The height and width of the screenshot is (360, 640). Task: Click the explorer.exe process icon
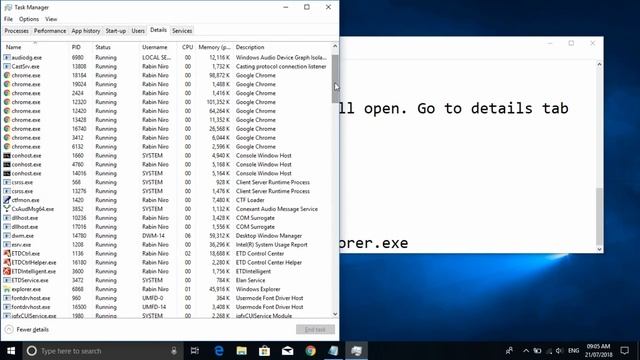7,289
